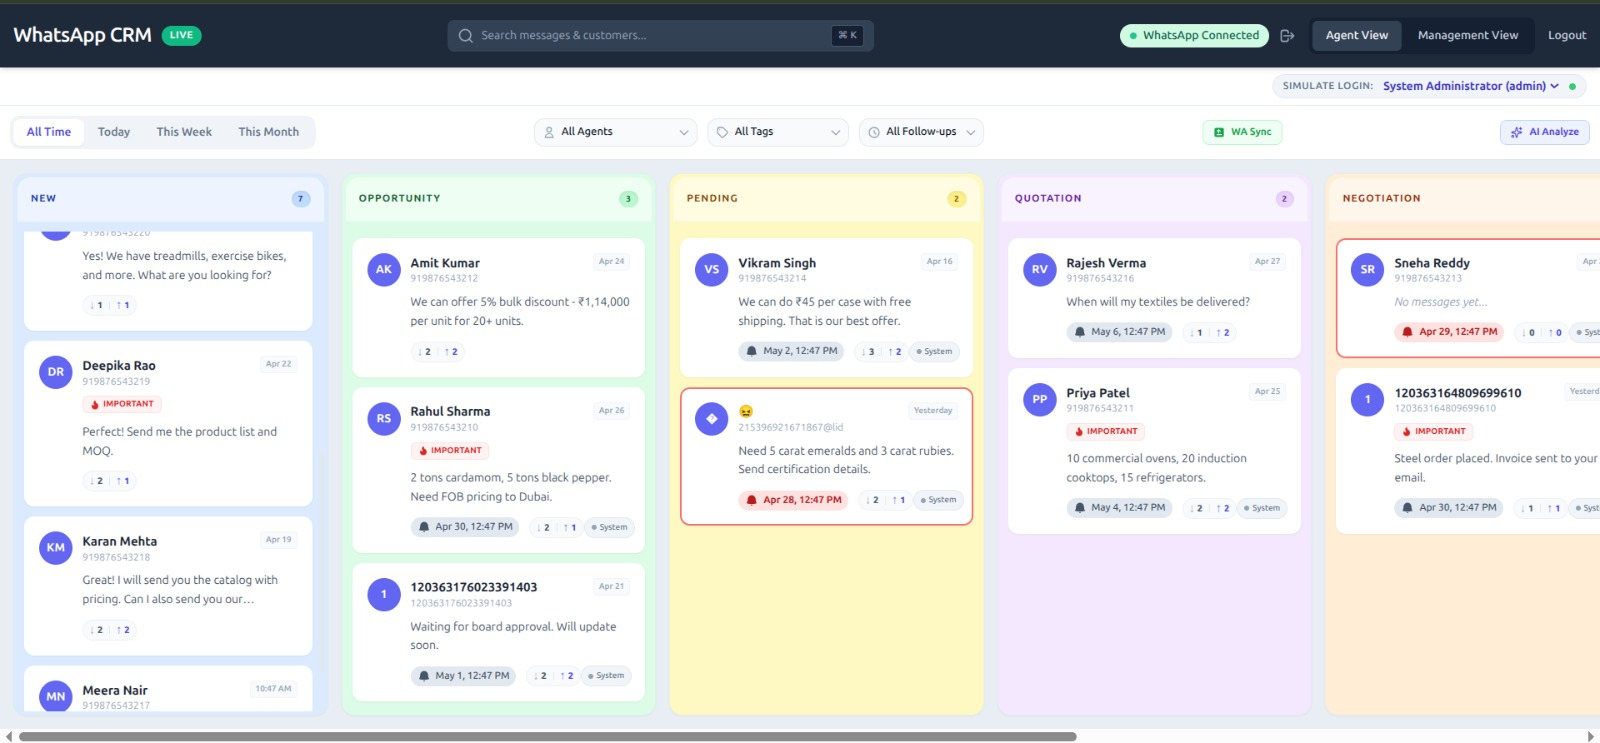1600x743 pixels.
Task: Click the MN avatar on Meera Nair card
Action: pos(55,696)
